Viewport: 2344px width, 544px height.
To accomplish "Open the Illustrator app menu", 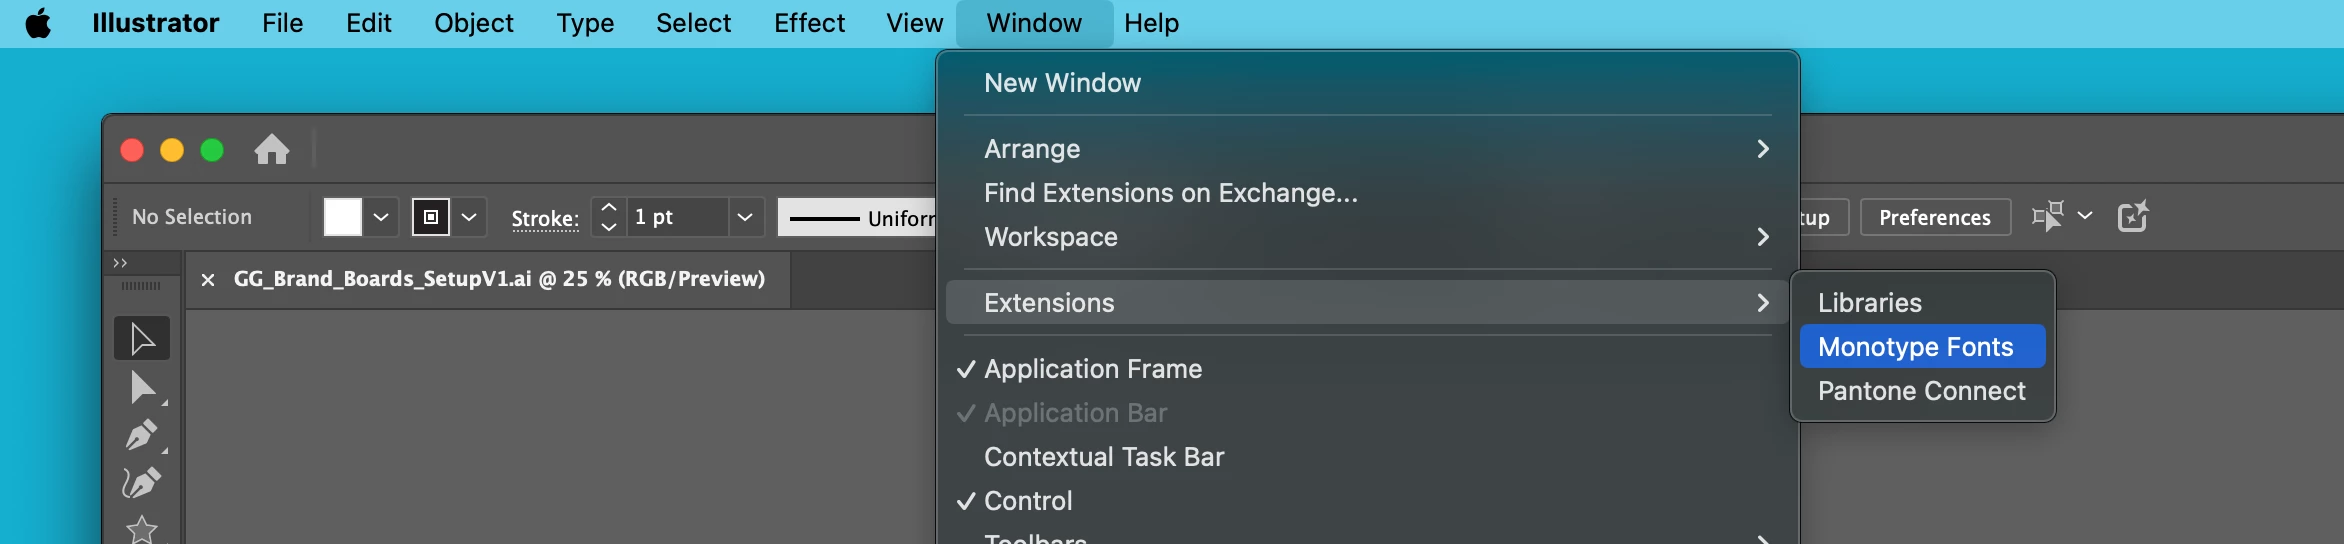I will click(155, 23).
